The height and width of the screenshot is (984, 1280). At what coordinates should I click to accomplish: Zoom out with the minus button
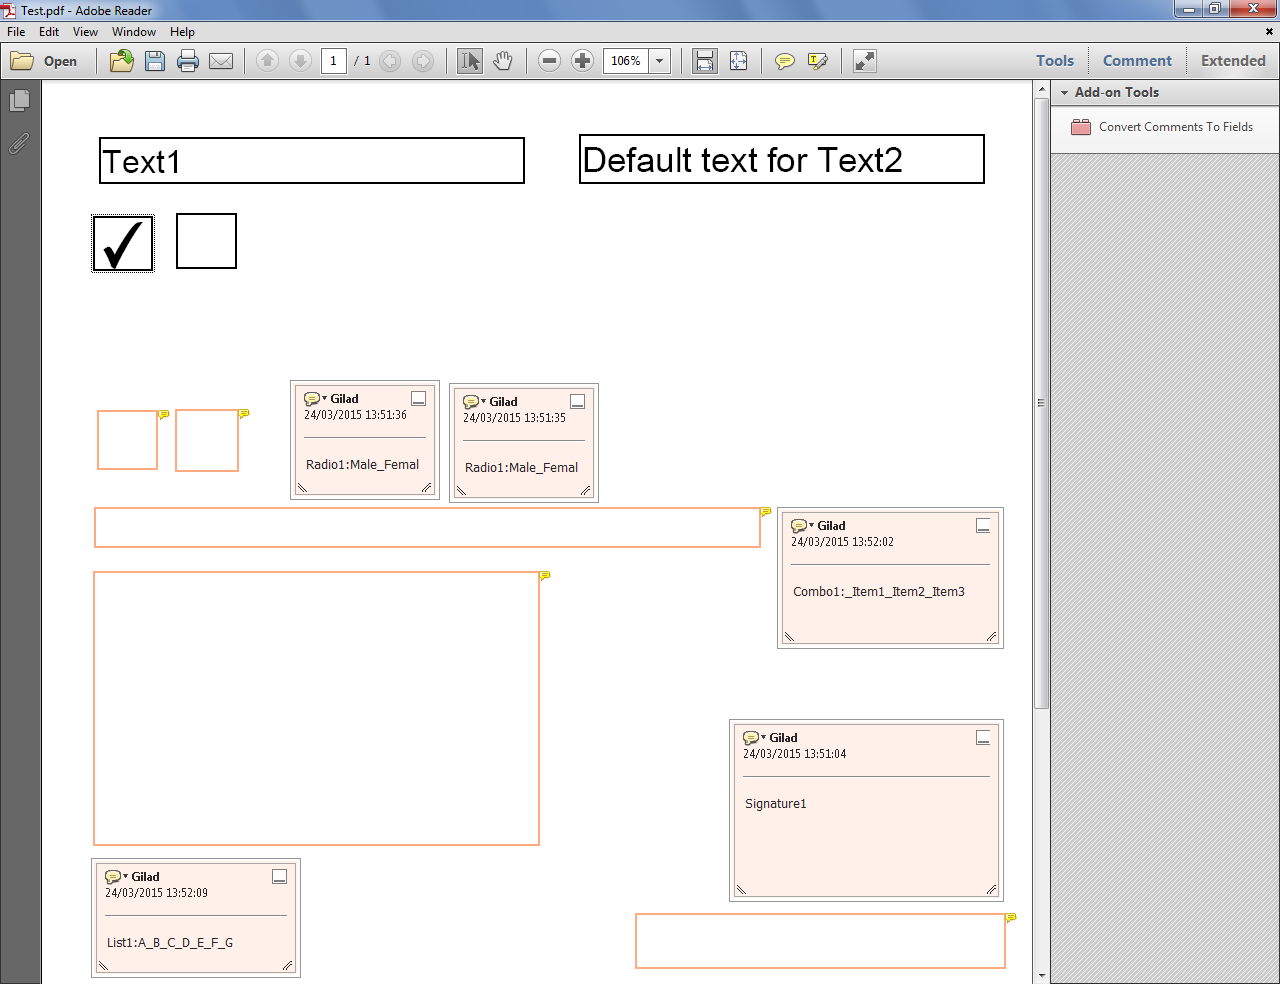pyautogui.click(x=549, y=61)
